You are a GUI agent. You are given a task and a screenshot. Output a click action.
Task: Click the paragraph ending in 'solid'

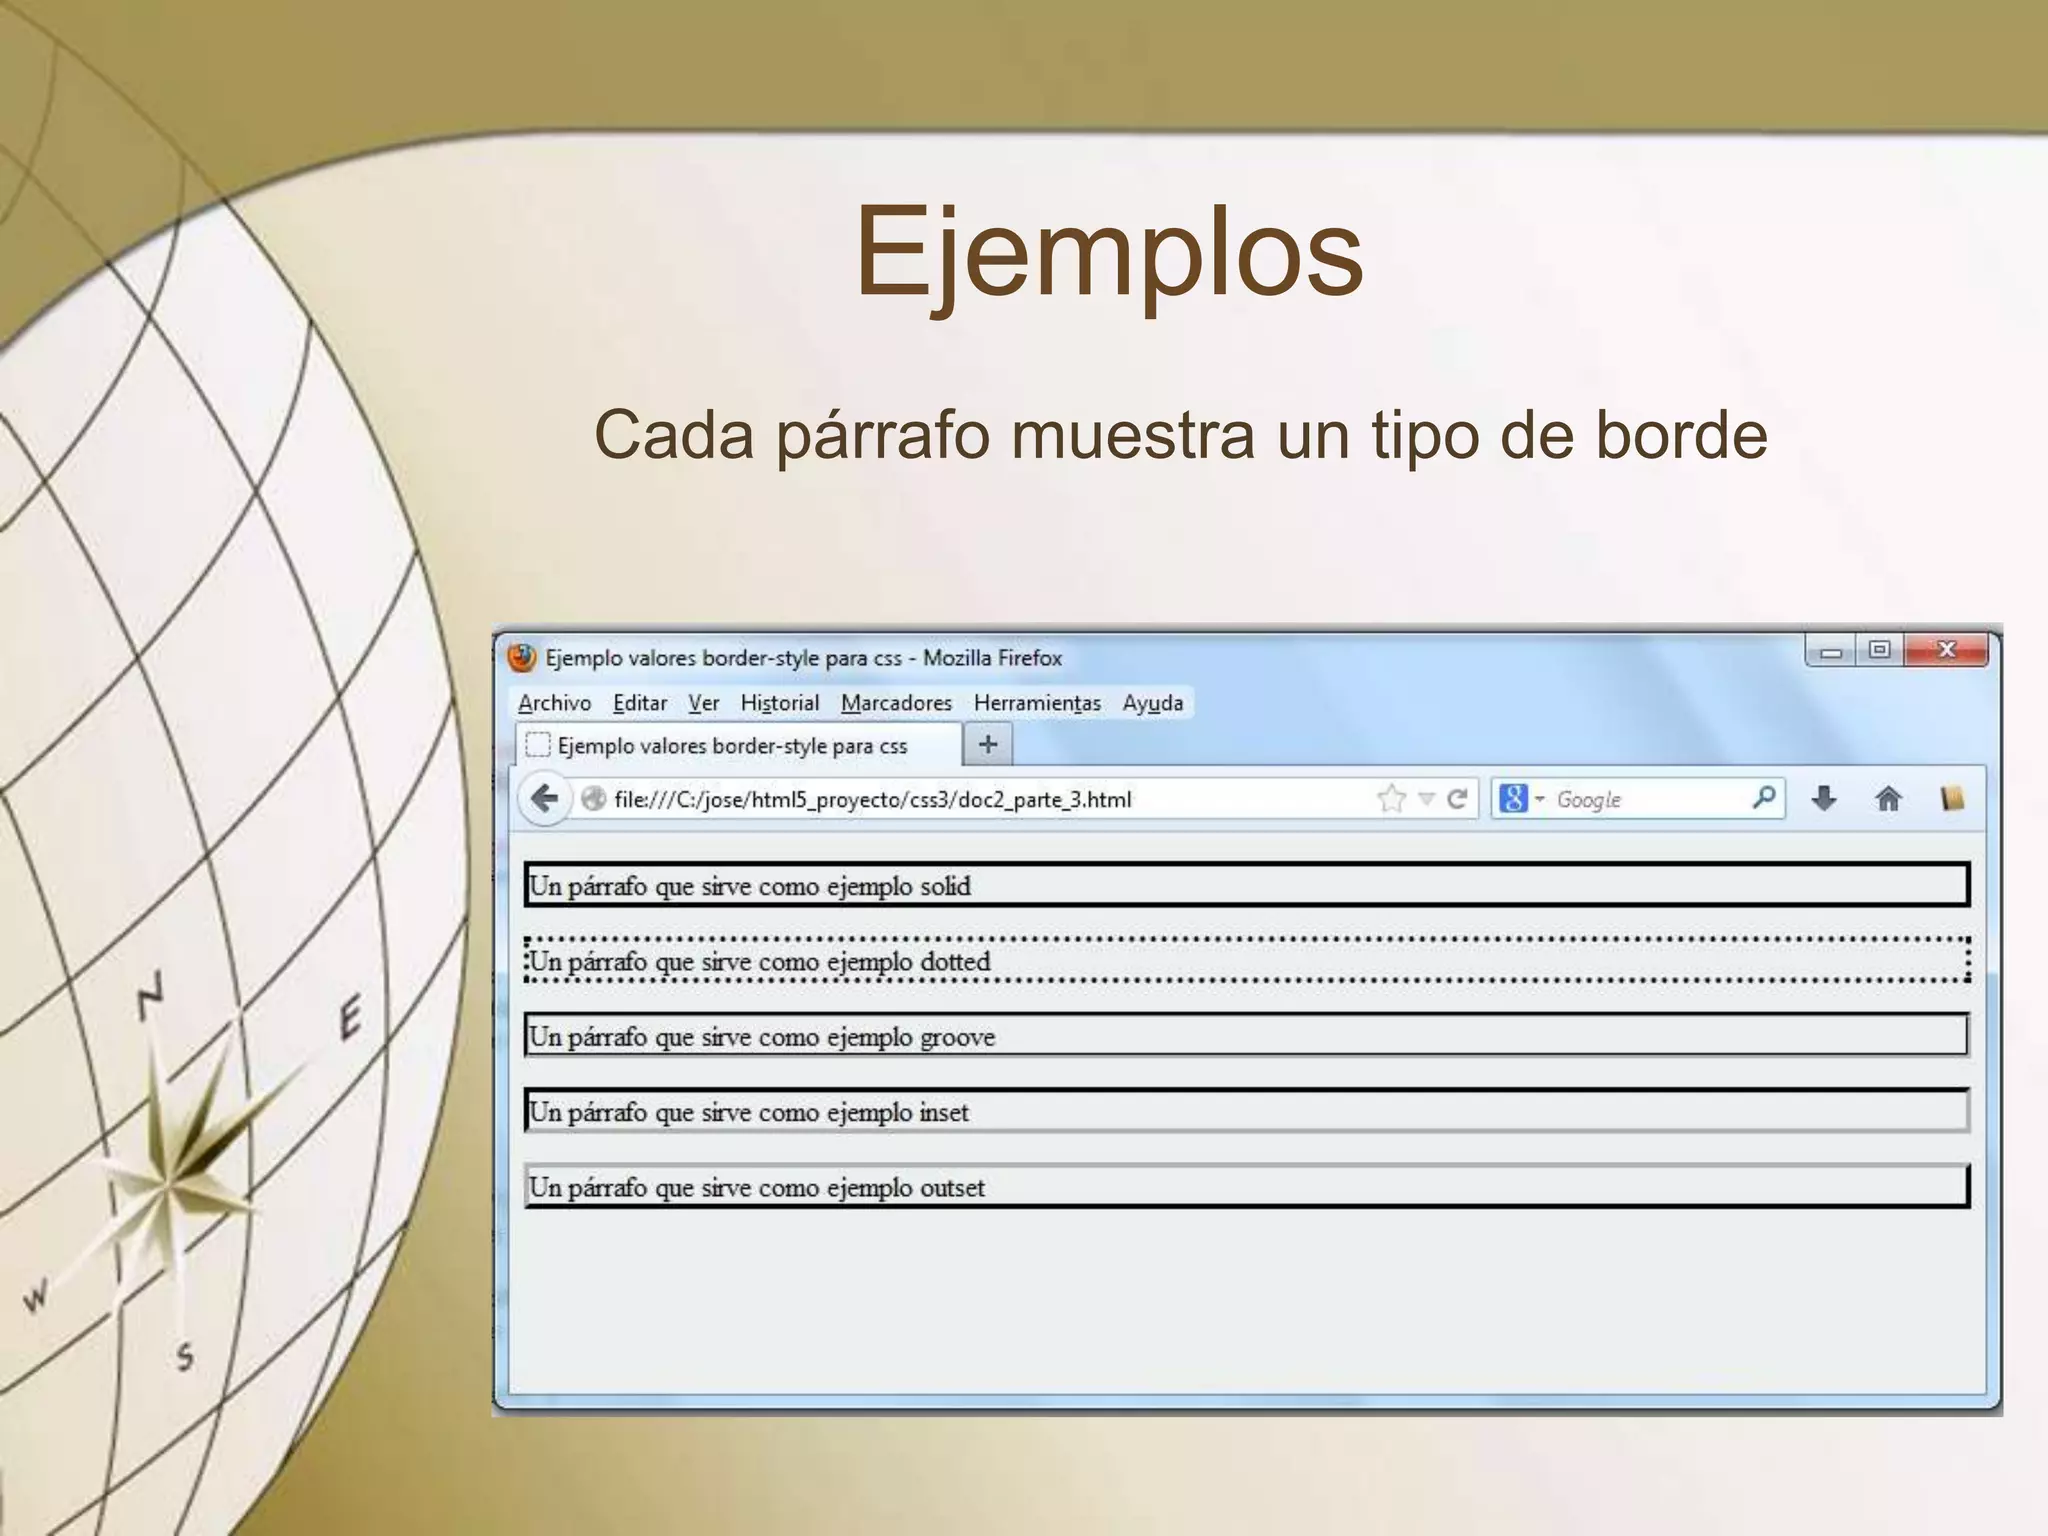(1247, 885)
